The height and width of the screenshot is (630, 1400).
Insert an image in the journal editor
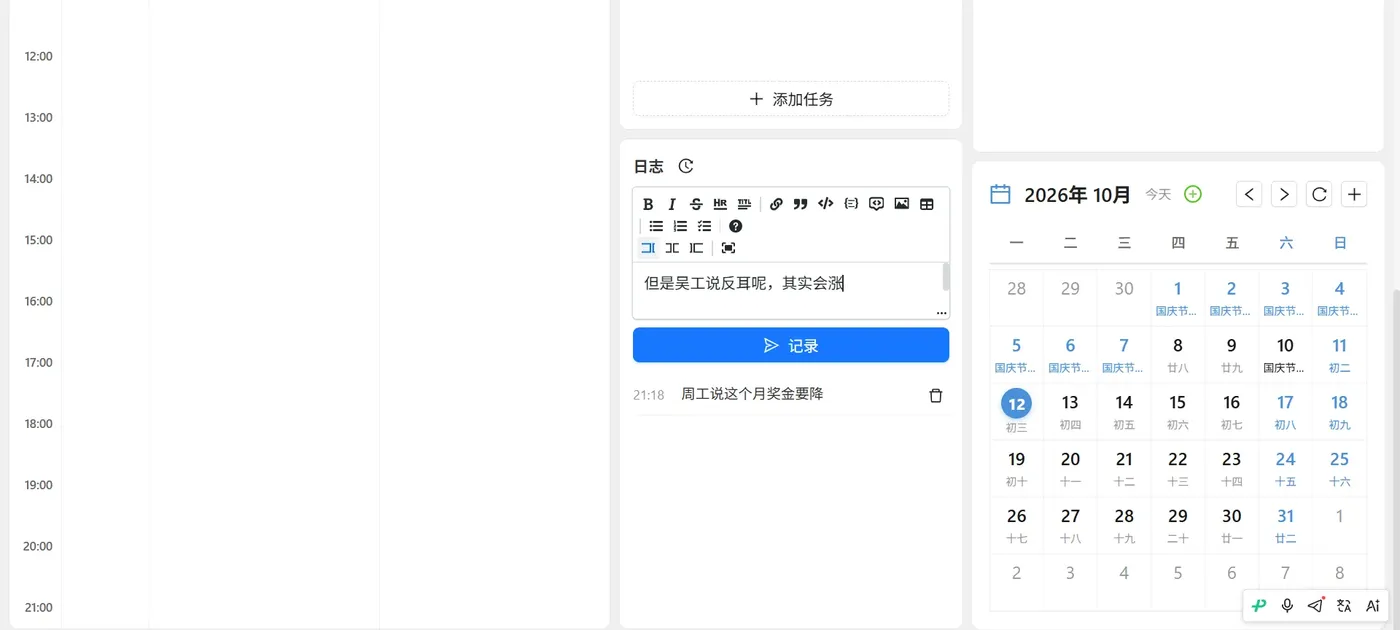[902, 204]
